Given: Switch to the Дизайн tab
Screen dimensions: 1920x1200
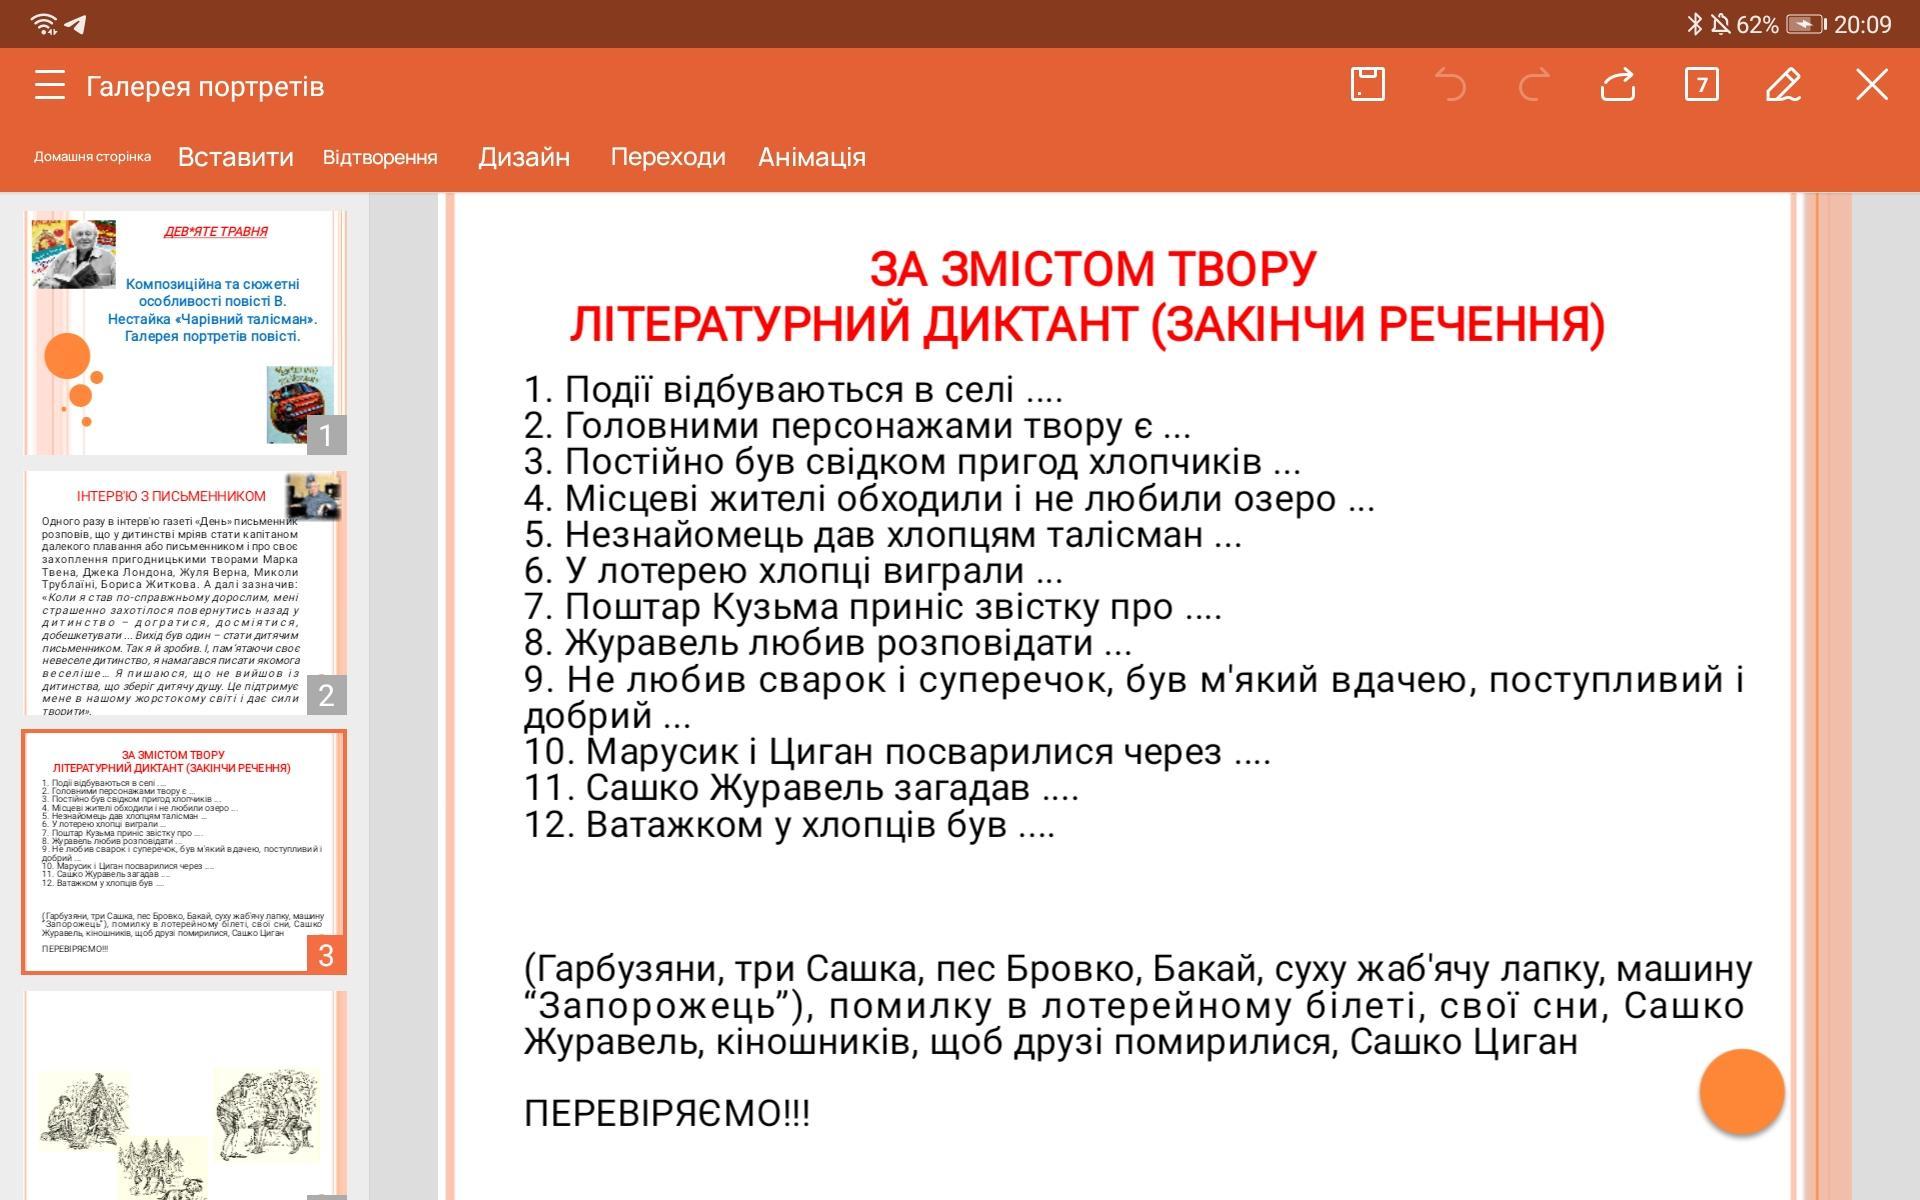Looking at the screenshot, I should [x=524, y=157].
